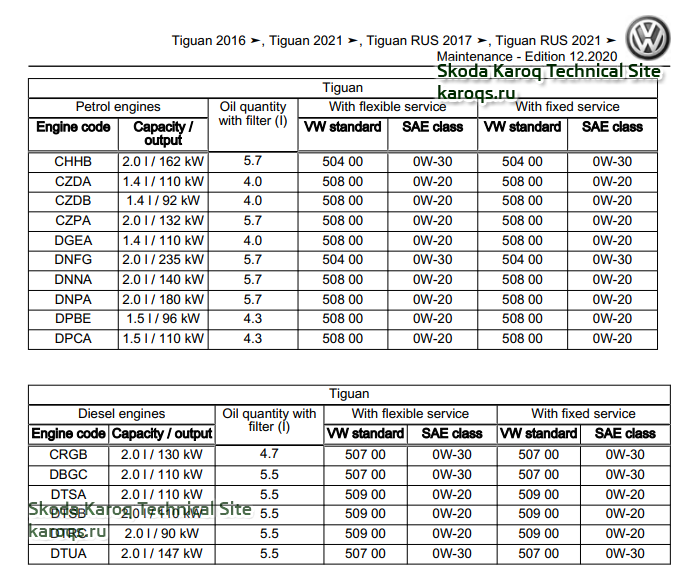Click 'Engine code' header in petrol table
The image size is (690, 575).
[73, 127]
